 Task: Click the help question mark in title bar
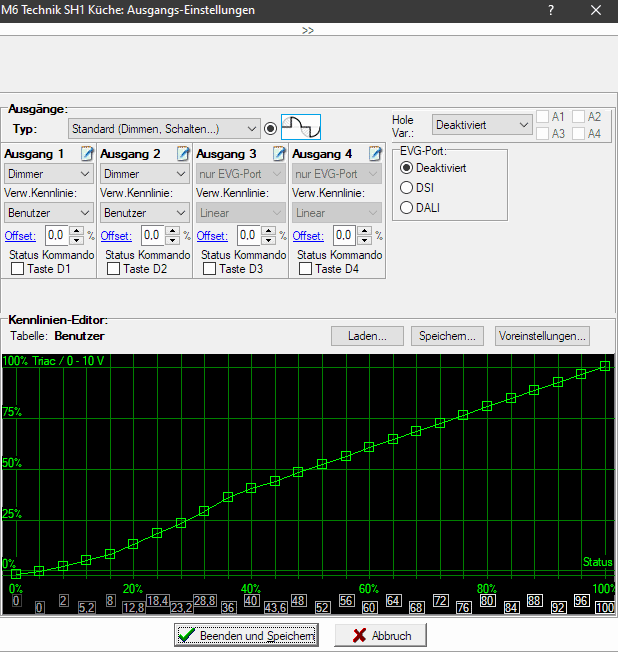tap(550, 10)
